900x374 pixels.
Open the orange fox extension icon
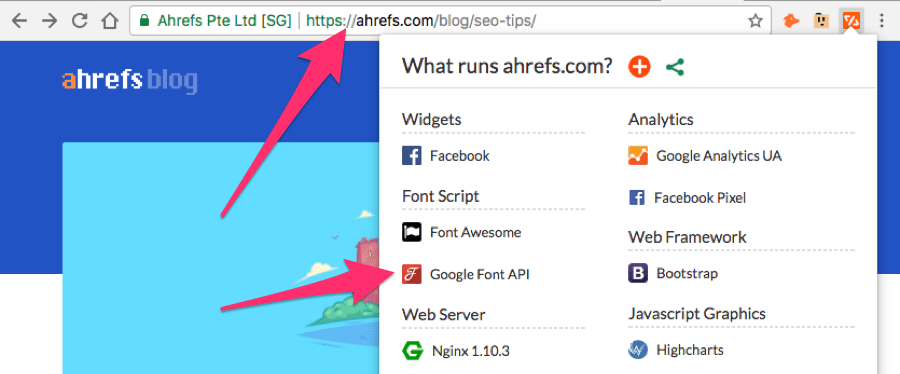(792, 21)
